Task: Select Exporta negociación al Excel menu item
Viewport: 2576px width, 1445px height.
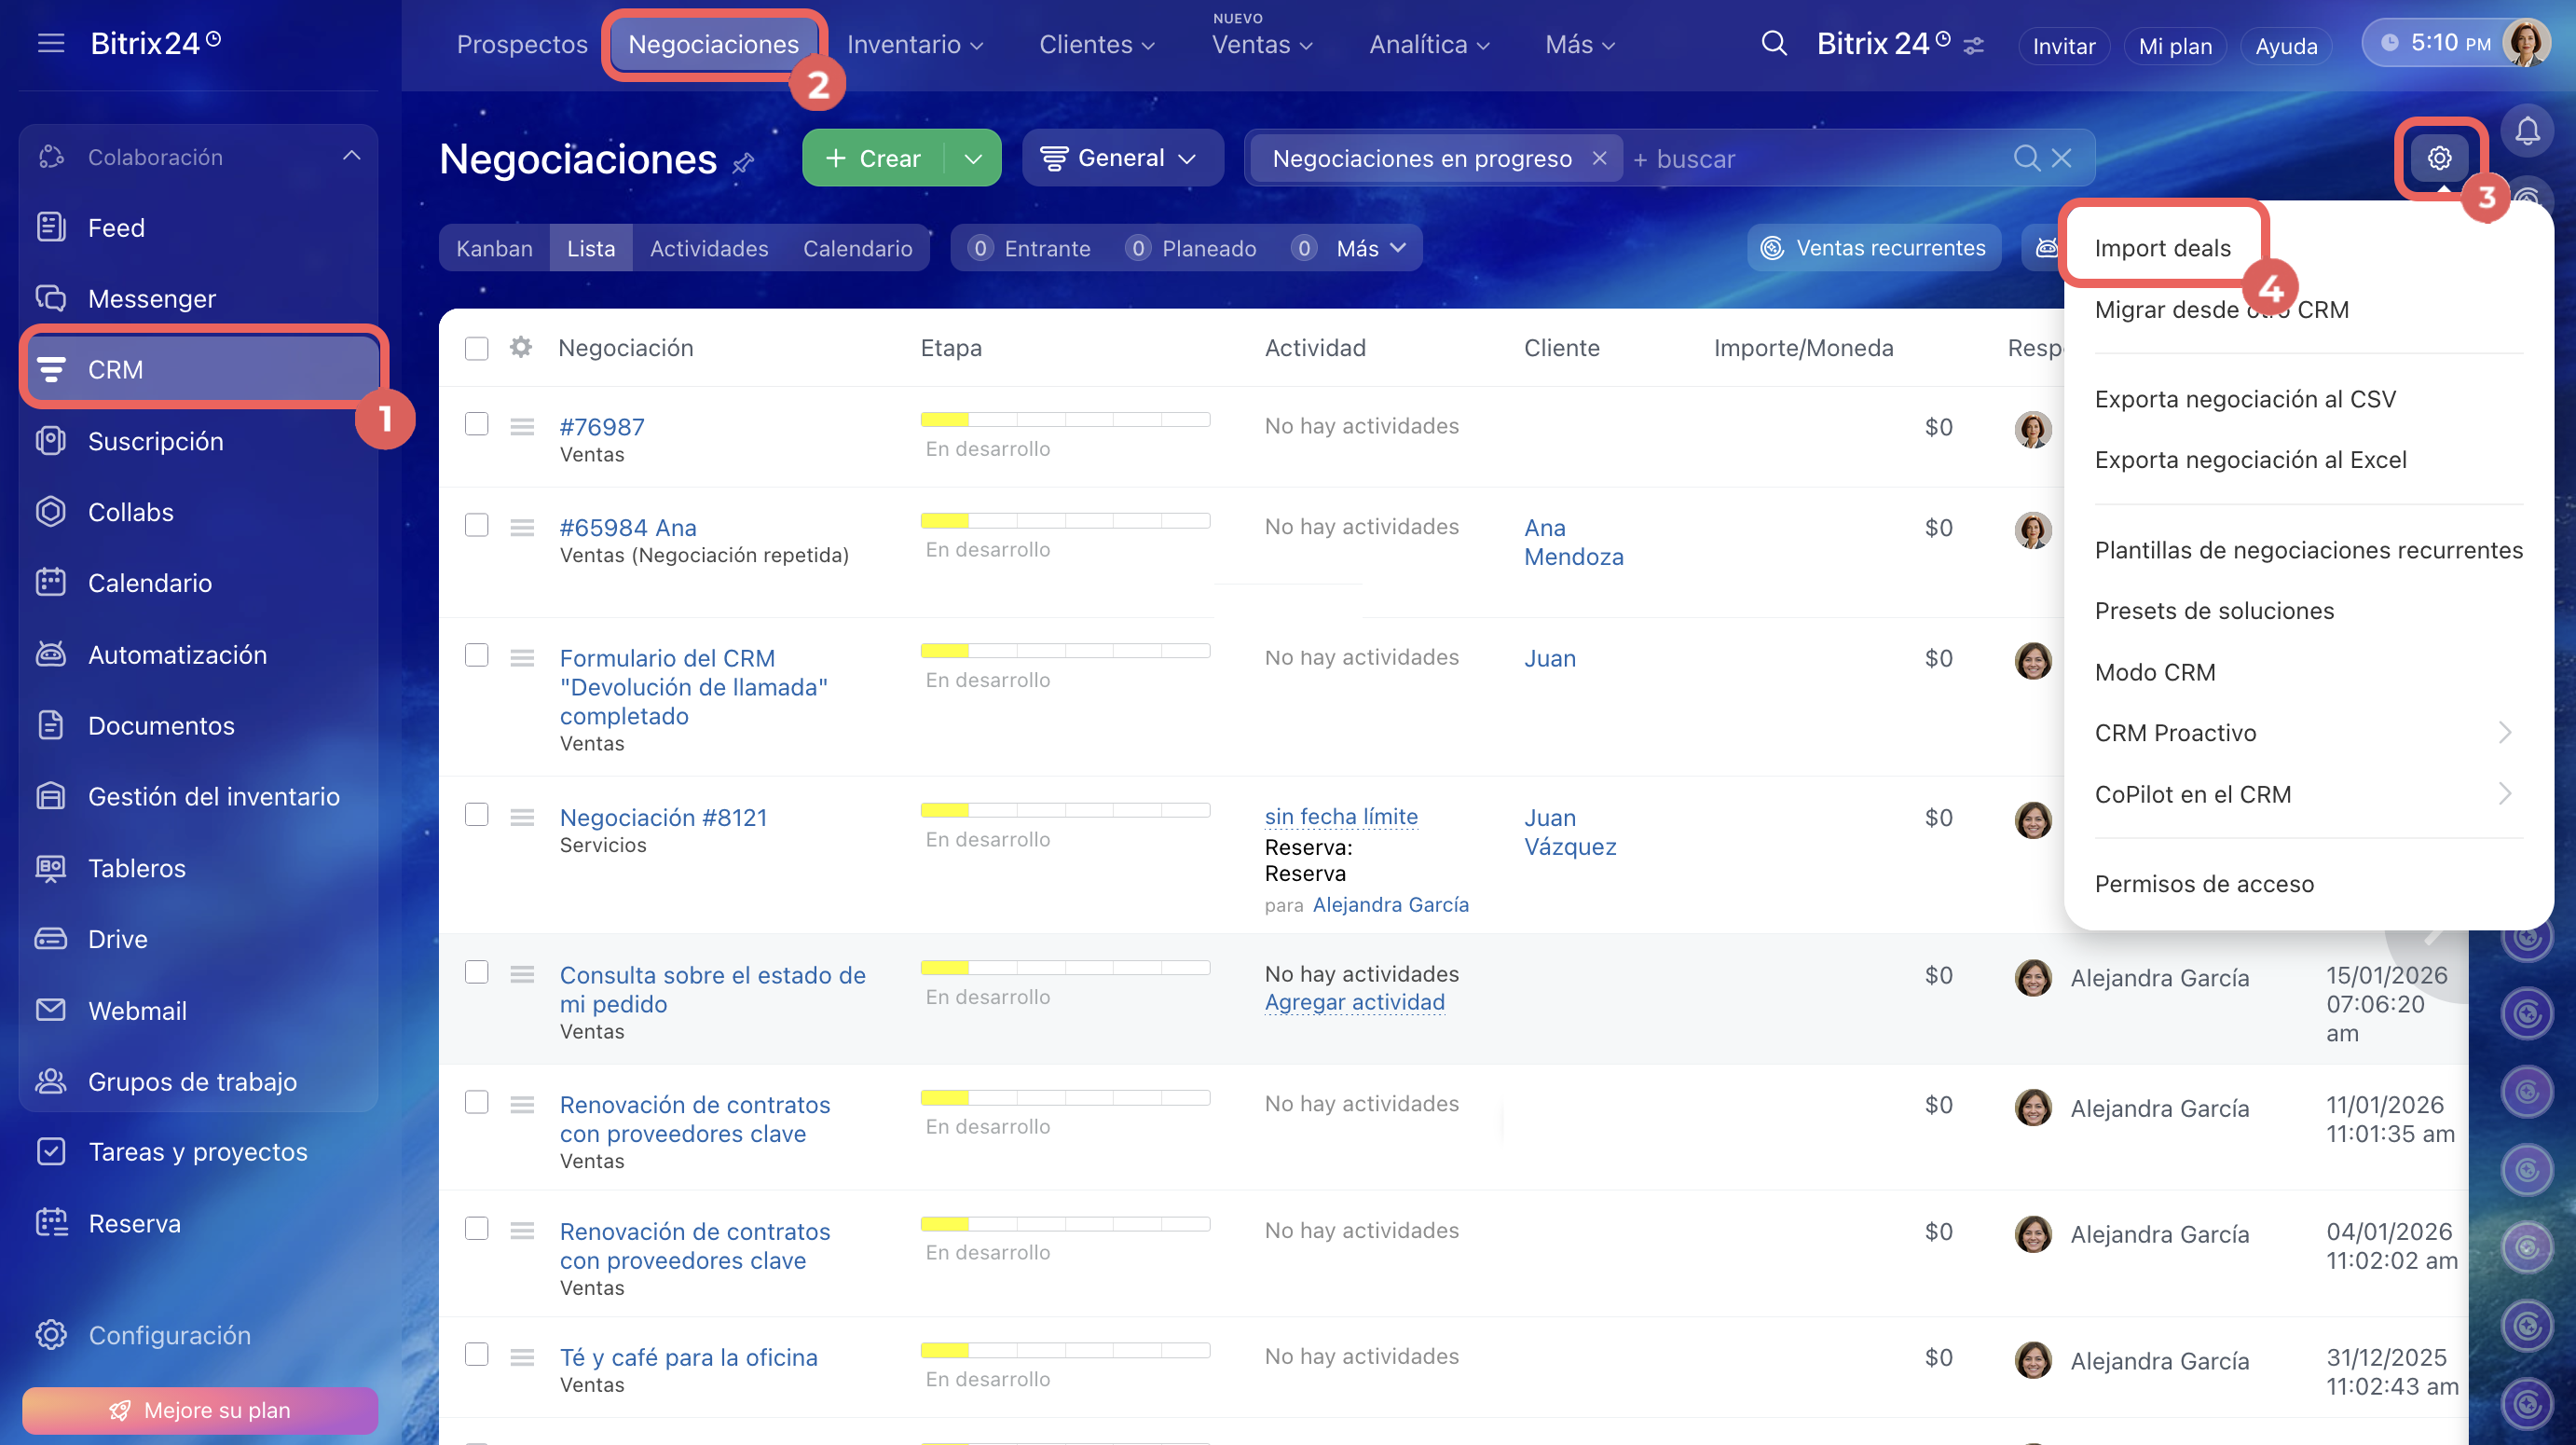Action: [x=2250, y=460]
